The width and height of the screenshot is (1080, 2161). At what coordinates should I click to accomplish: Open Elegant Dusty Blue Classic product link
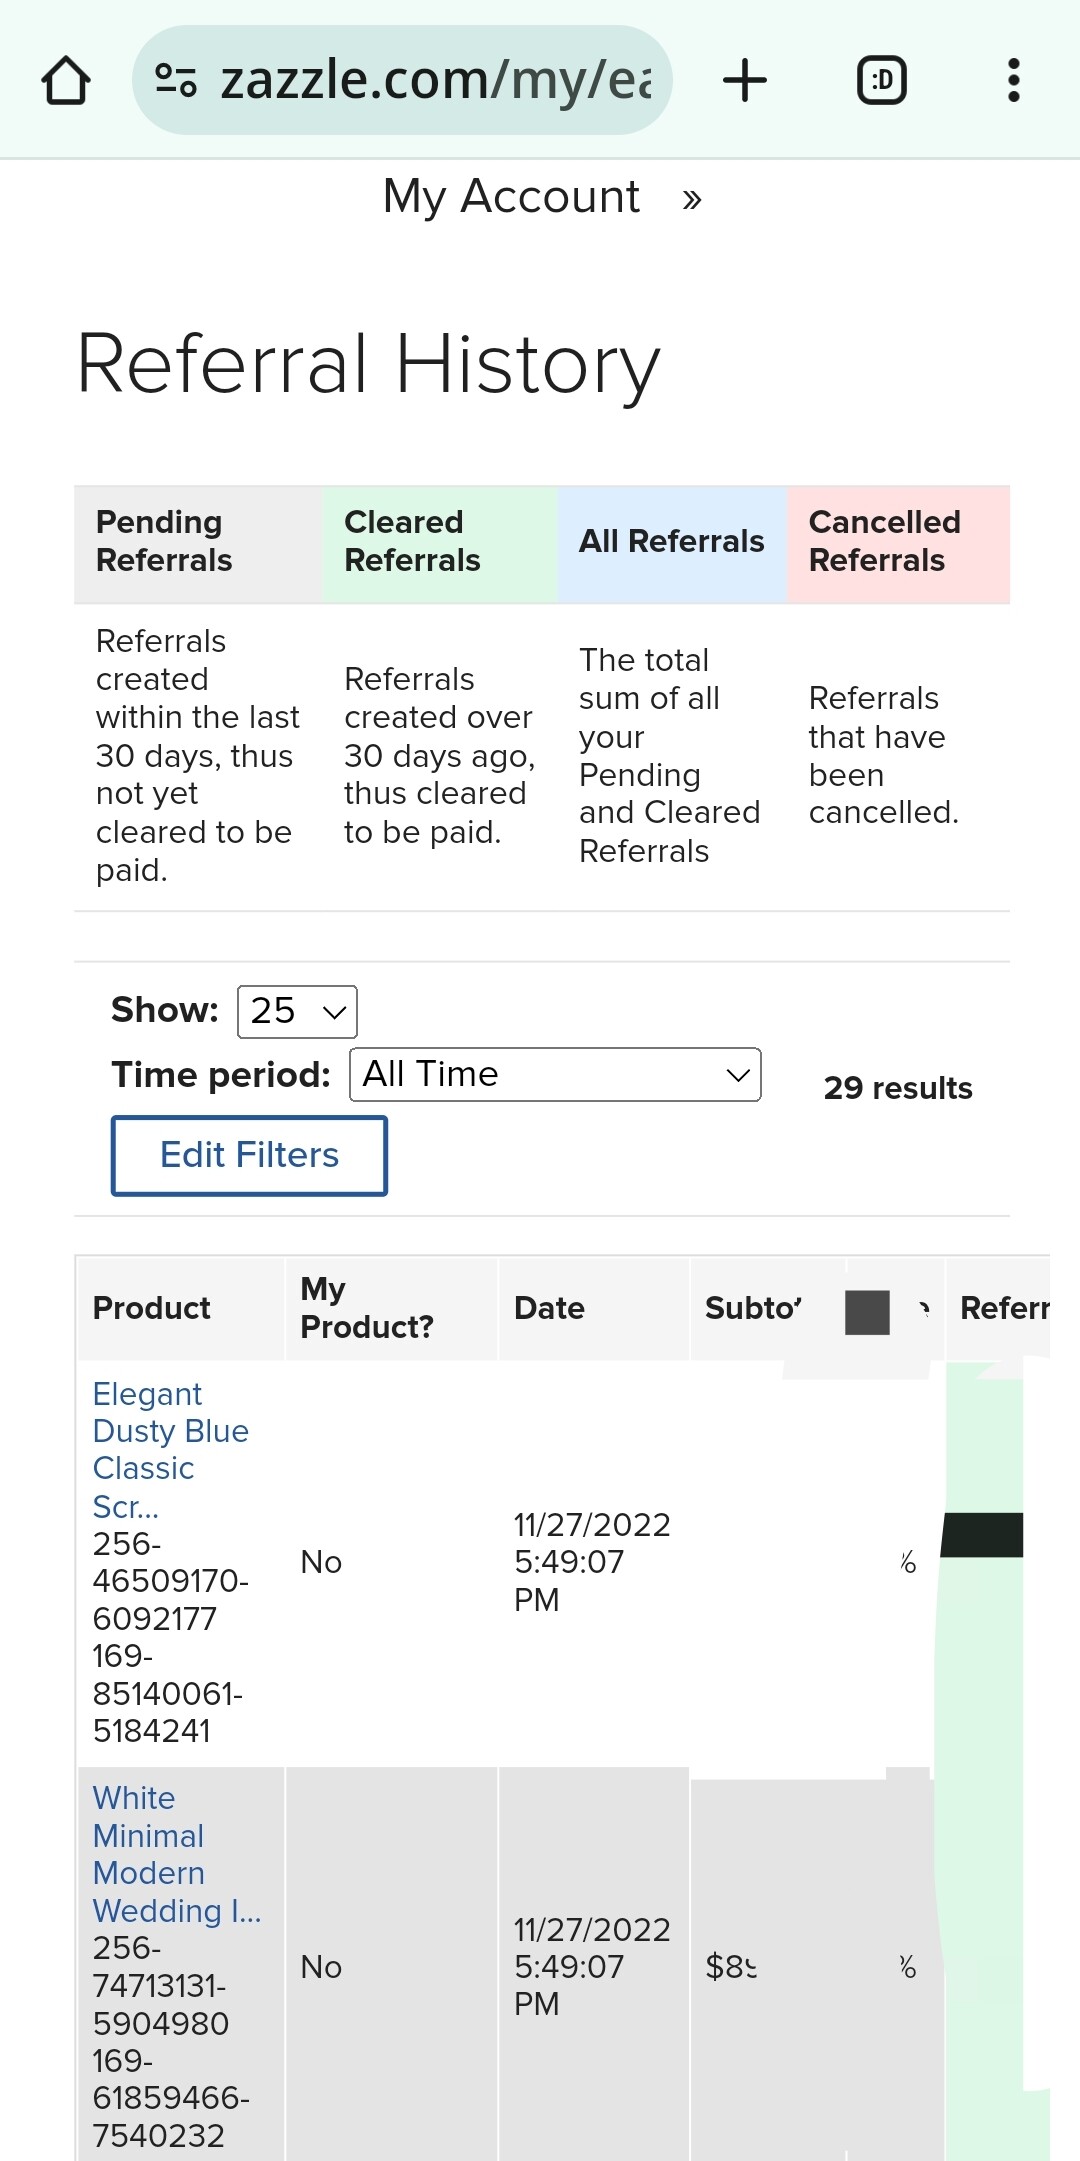(x=170, y=1450)
